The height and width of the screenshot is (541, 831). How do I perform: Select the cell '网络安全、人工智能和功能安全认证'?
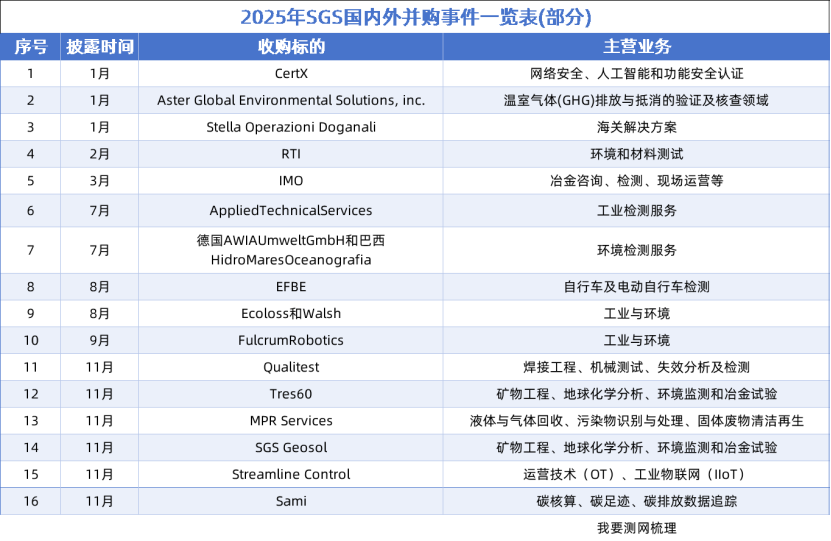point(636,74)
